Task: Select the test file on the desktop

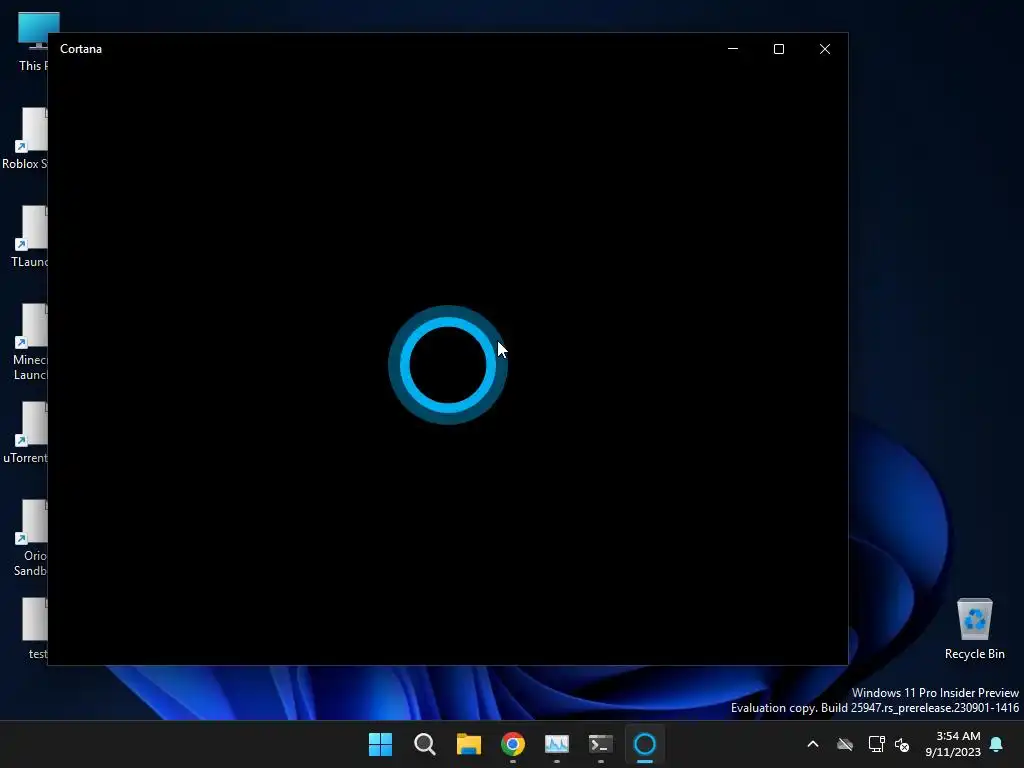Action: 35,628
